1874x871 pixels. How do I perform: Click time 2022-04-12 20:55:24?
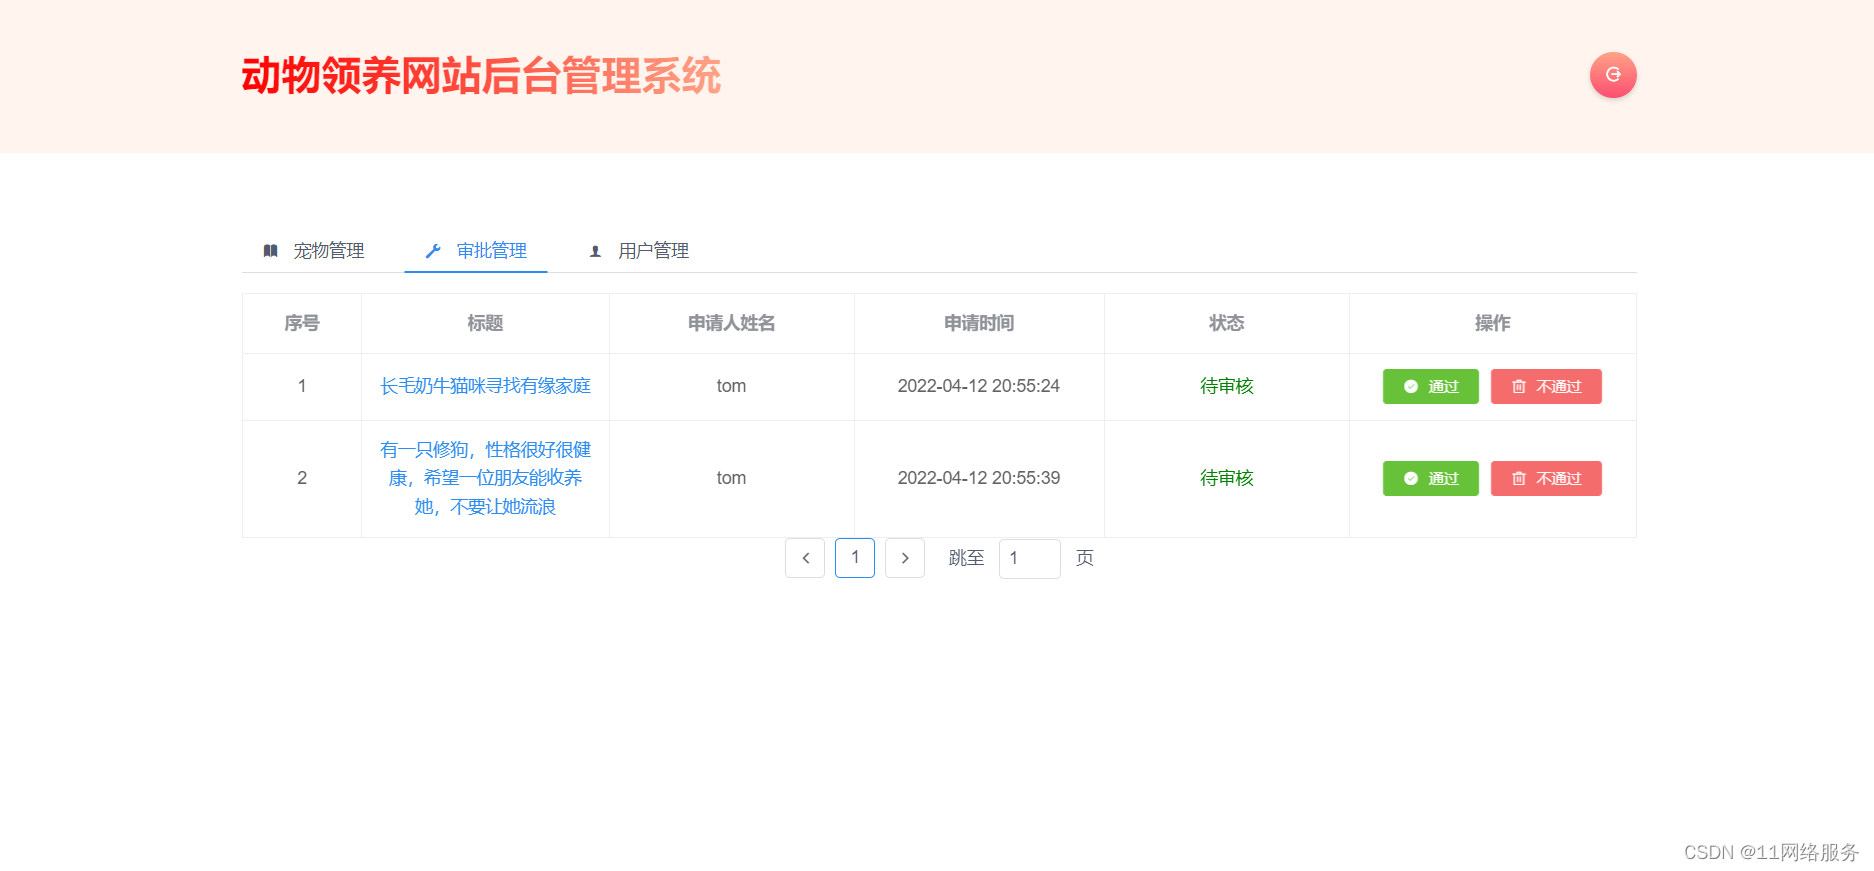pyautogui.click(x=979, y=386)
